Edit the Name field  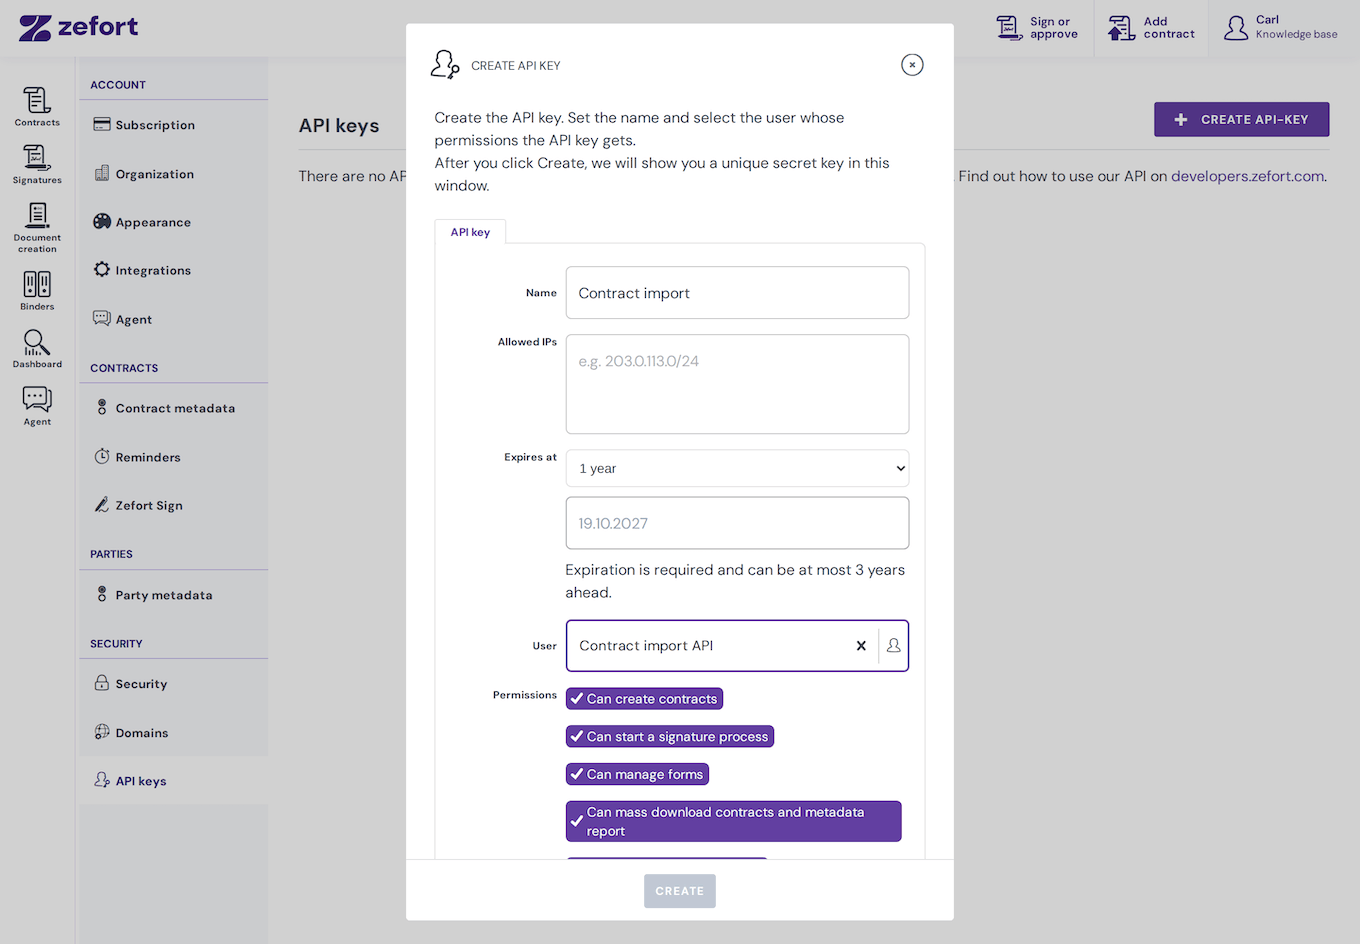[x=737, y=293]
